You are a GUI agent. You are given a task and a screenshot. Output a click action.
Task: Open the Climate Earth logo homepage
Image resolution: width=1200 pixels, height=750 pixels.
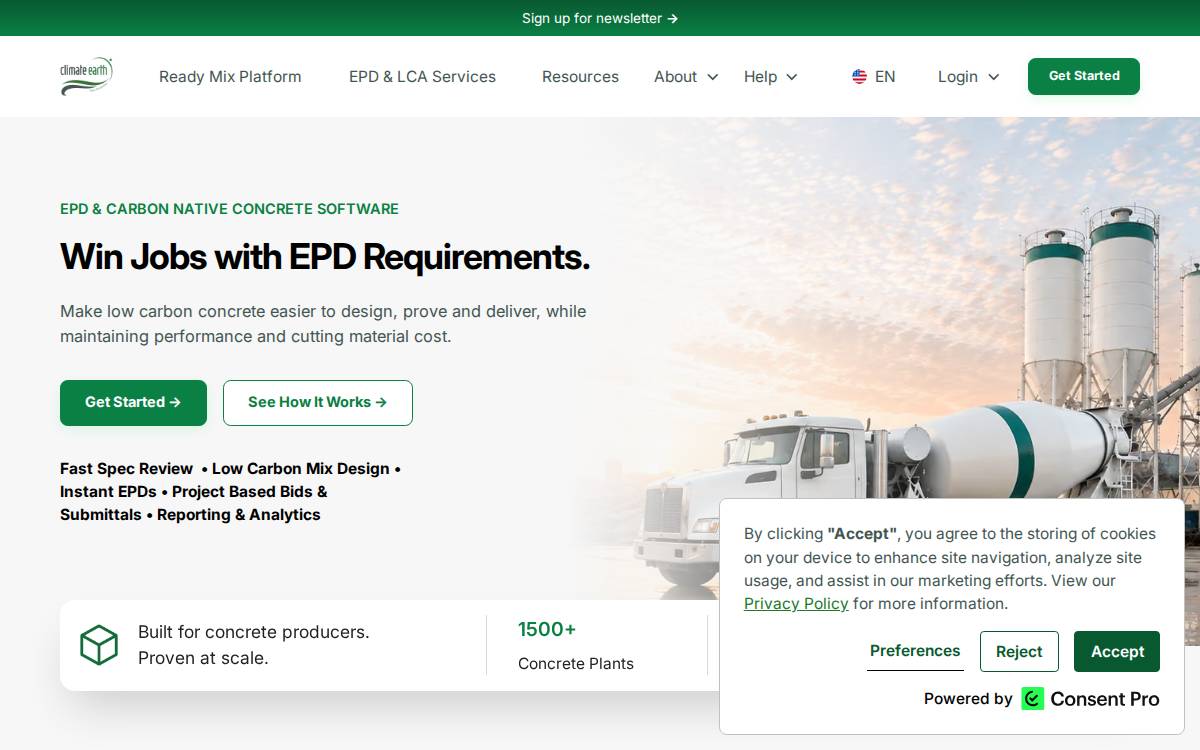point(86,76)
